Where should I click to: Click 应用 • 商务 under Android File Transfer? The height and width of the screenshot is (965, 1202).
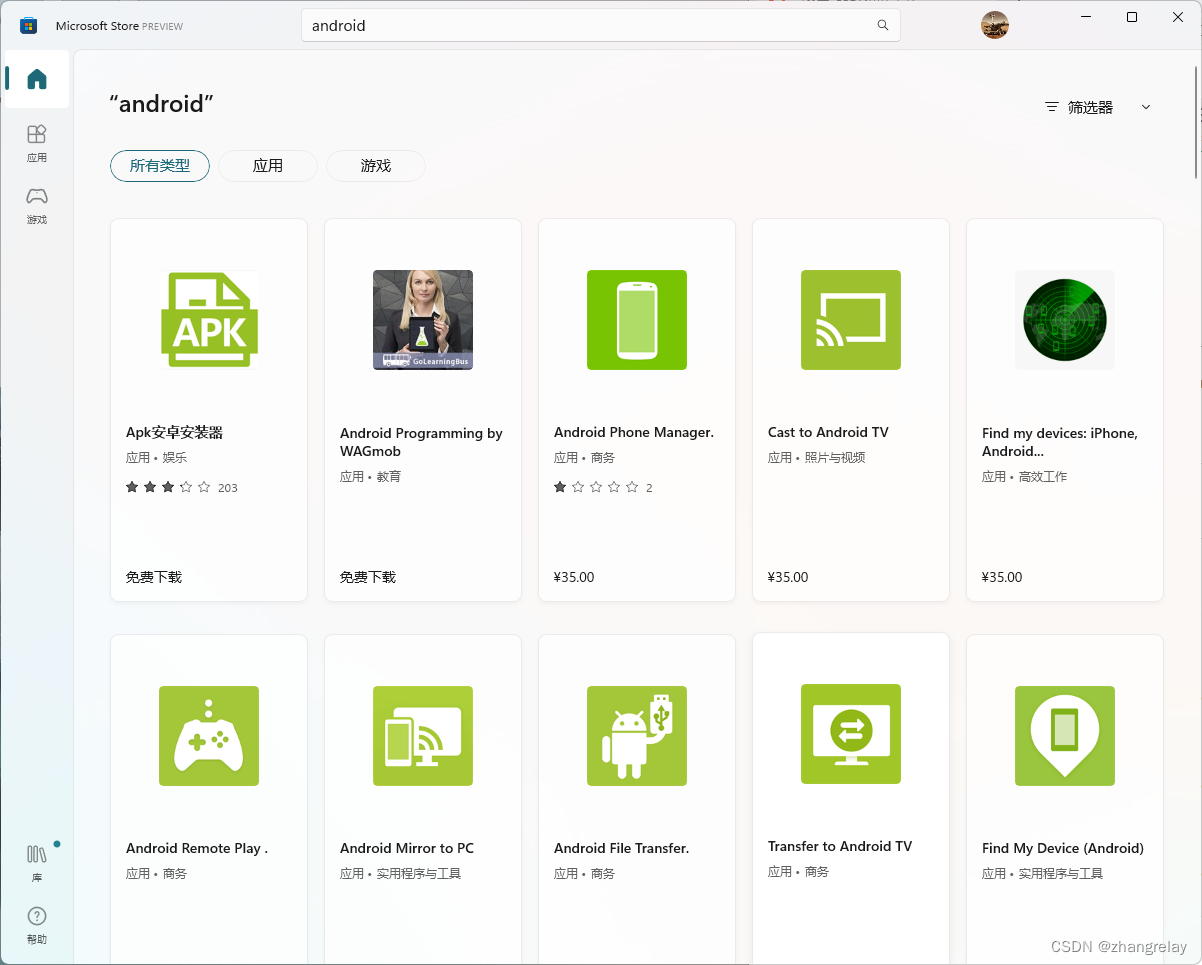pos(584,874)
